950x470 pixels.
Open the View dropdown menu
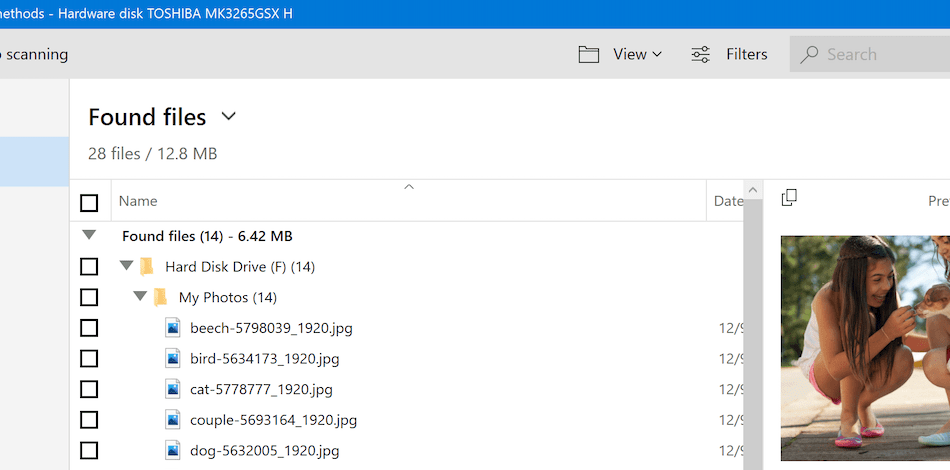[637, 55]
